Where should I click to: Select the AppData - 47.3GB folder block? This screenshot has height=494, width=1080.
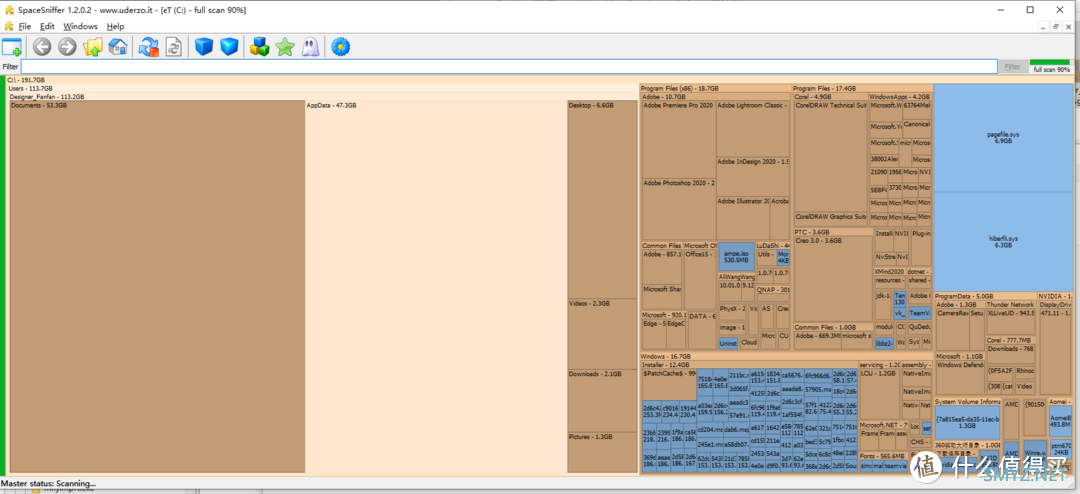point(436,287)
